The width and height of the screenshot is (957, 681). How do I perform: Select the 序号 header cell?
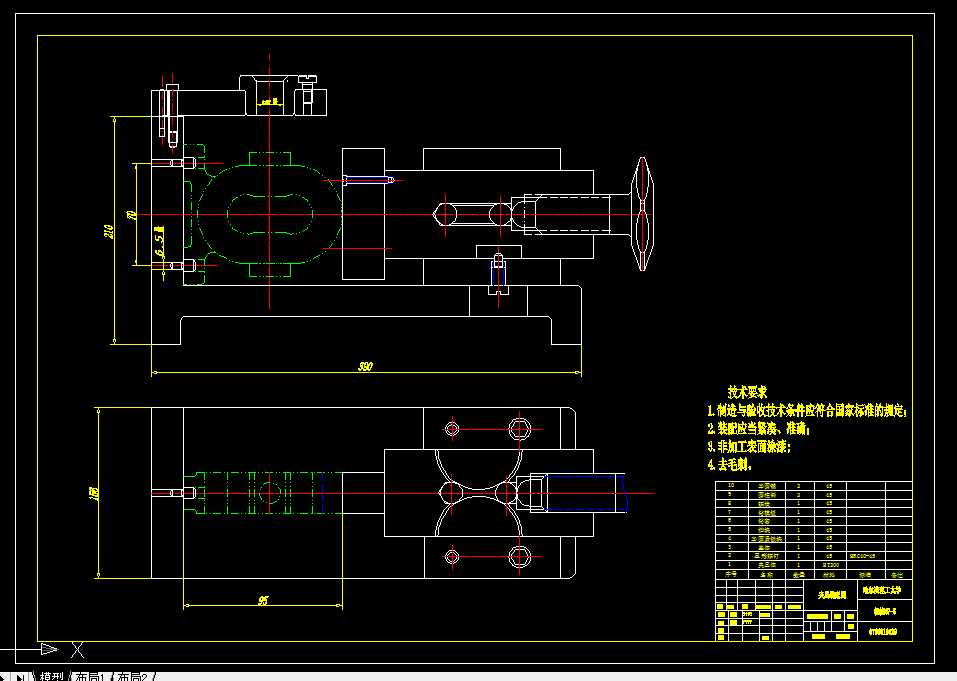point(731,574)
